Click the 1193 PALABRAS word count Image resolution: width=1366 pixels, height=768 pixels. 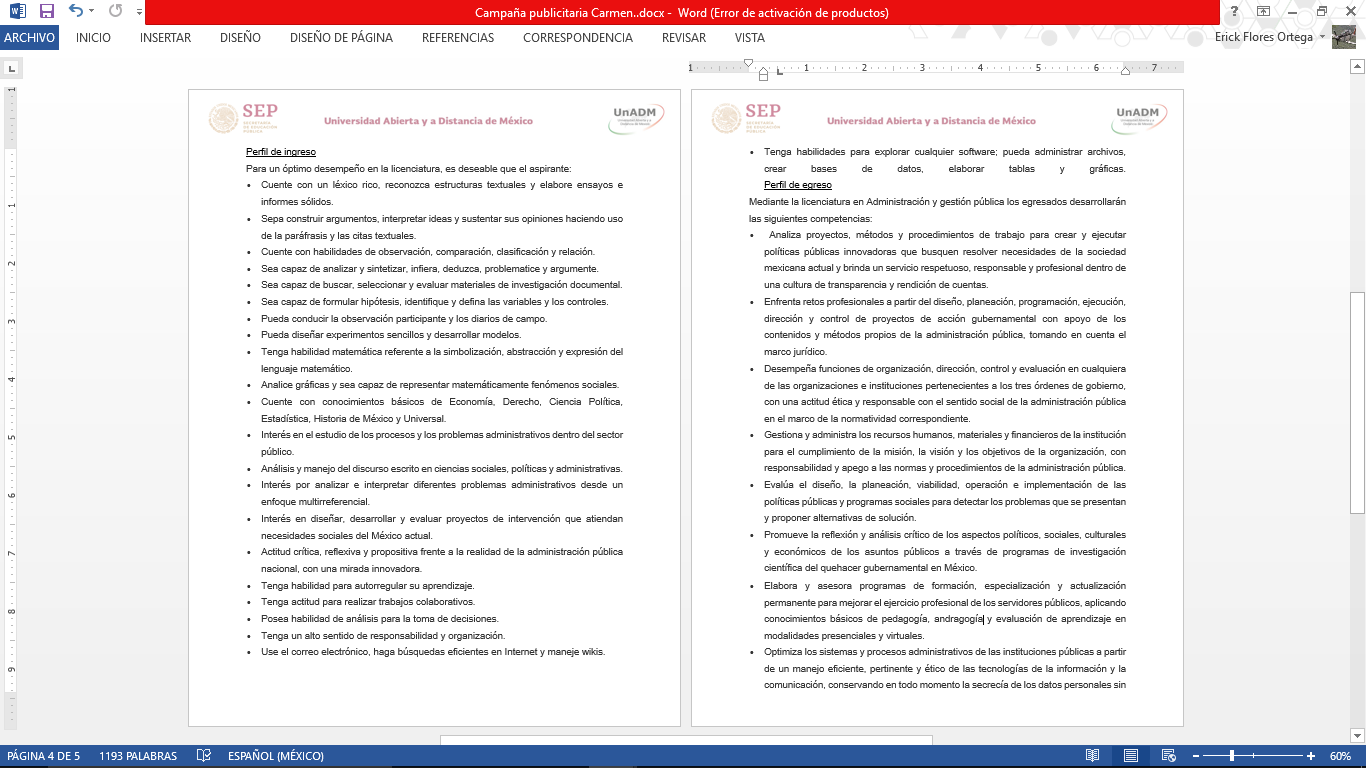(138, 756)
